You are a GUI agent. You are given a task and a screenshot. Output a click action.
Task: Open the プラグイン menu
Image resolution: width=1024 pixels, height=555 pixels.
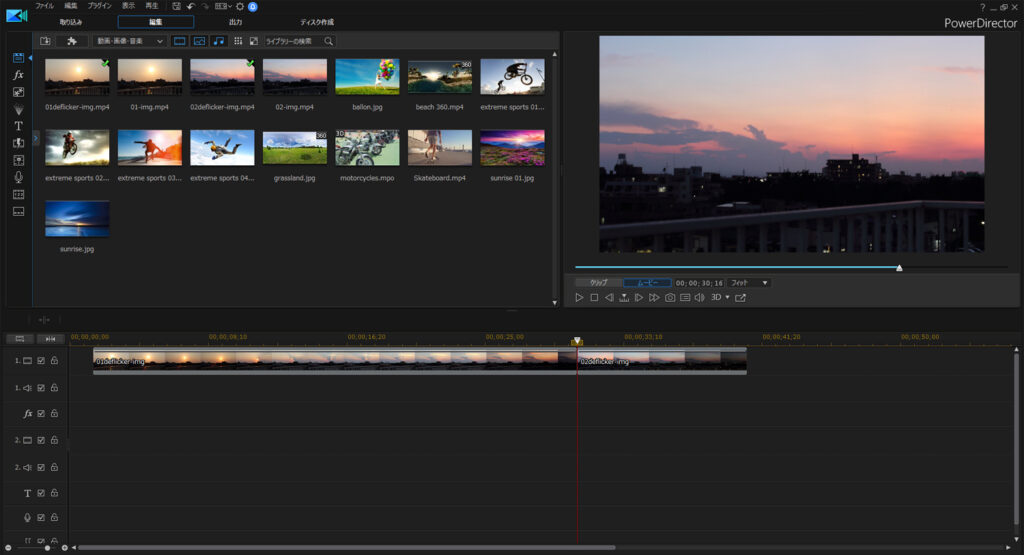point(99,6)
